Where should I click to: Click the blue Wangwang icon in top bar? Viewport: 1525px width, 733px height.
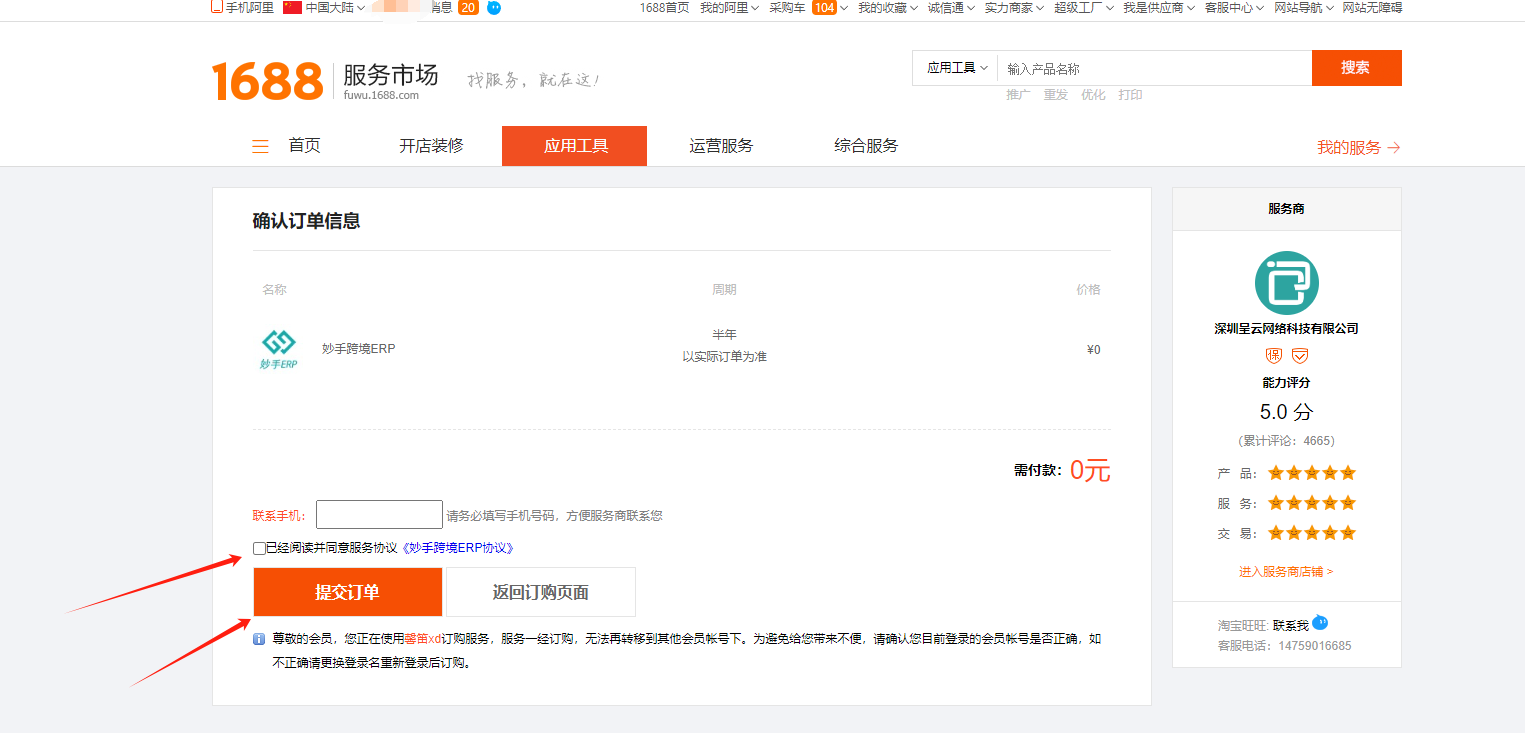click(494, 8)
